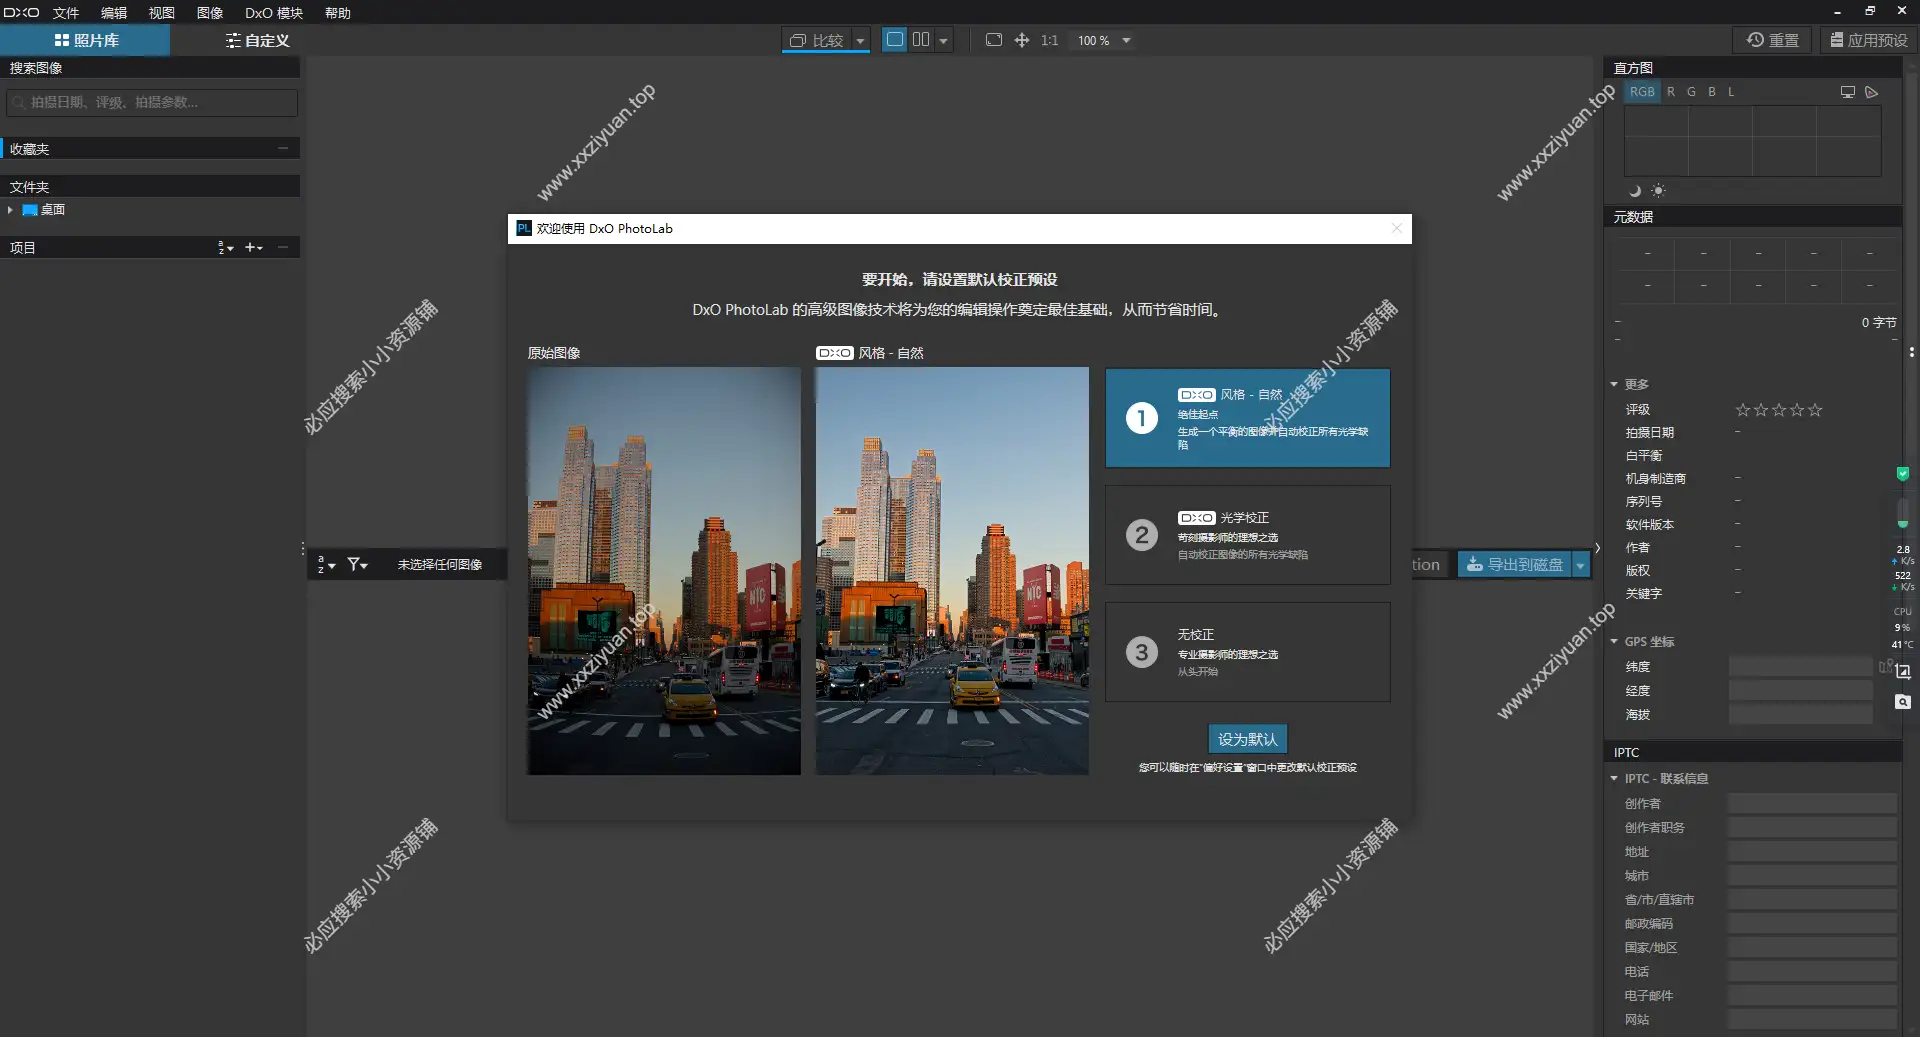Choose preset option 2 光学校正
The image size is (1920, 1037).
[x=1247, y=535]
